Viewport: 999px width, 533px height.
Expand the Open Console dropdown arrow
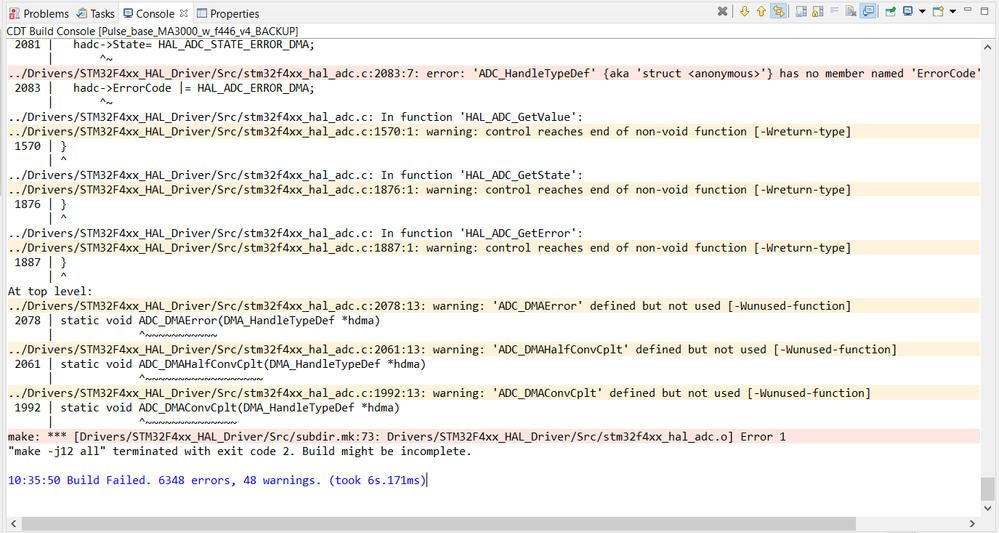pos(952,11)
